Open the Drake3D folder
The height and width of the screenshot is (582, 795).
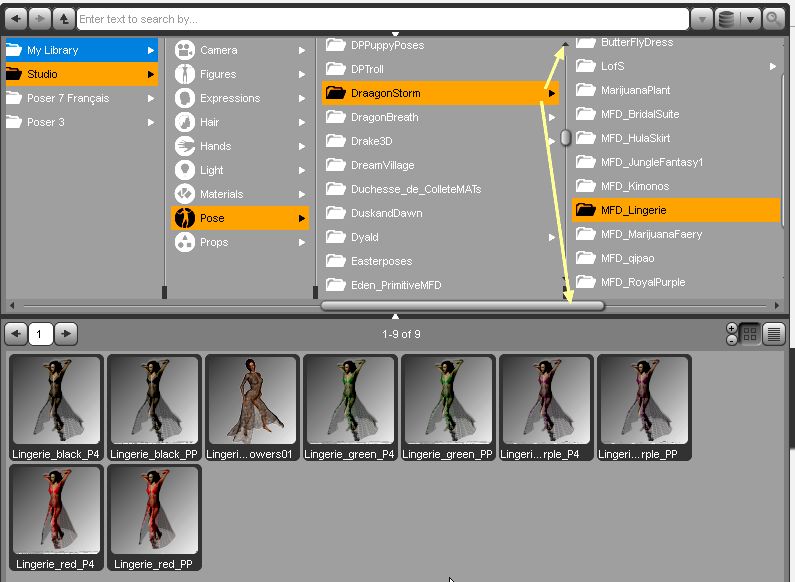point(440,141)
